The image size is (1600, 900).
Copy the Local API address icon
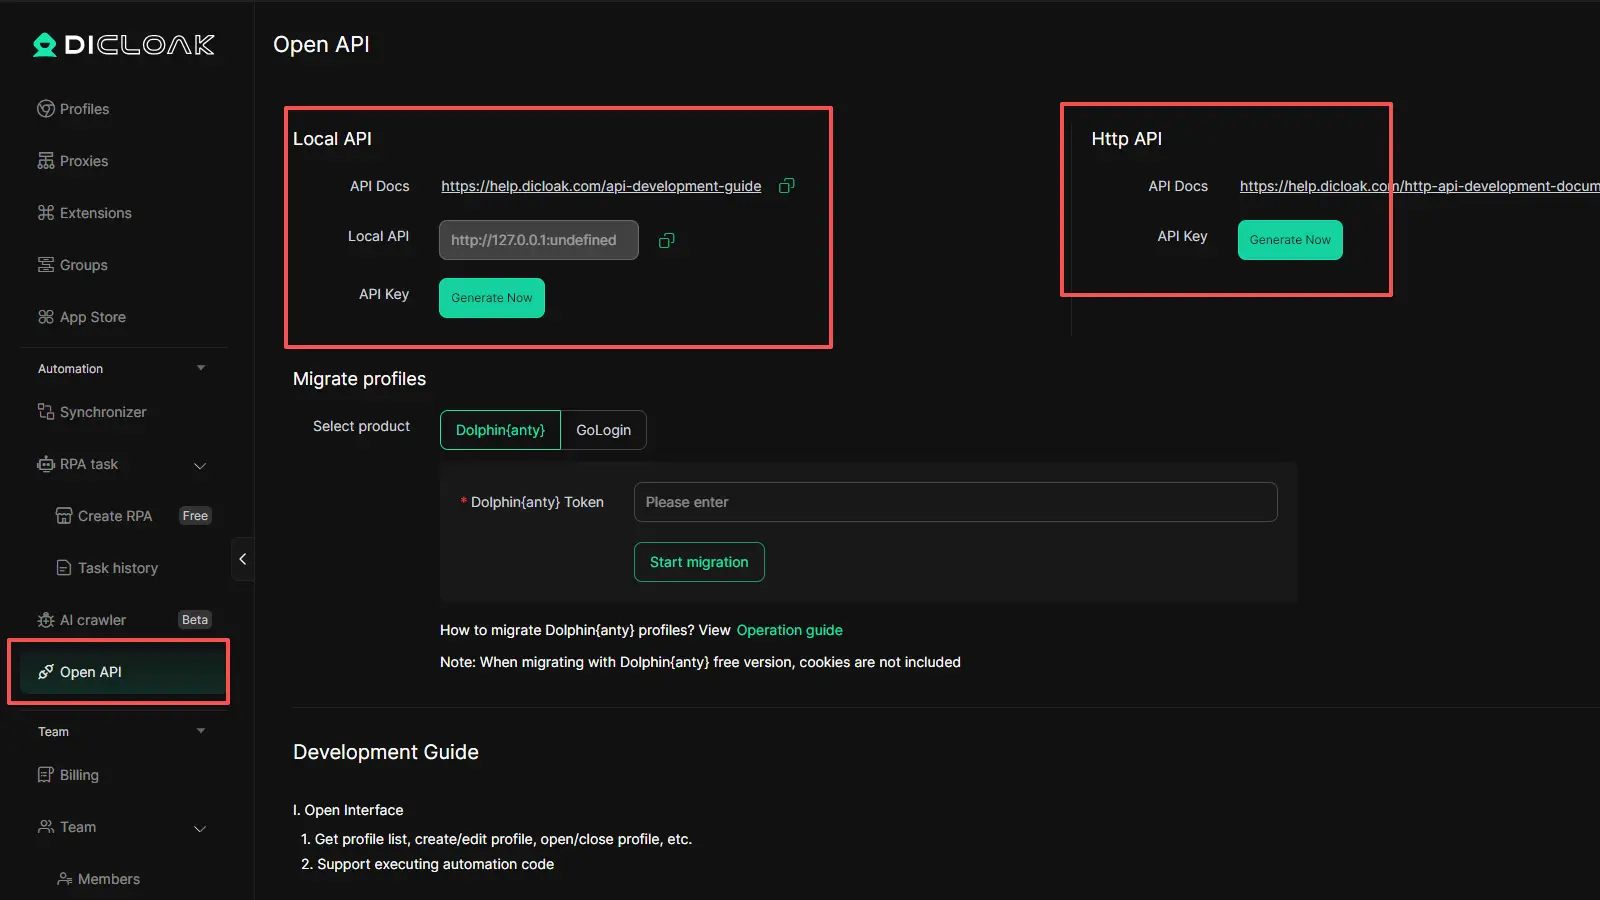(667, 241)
